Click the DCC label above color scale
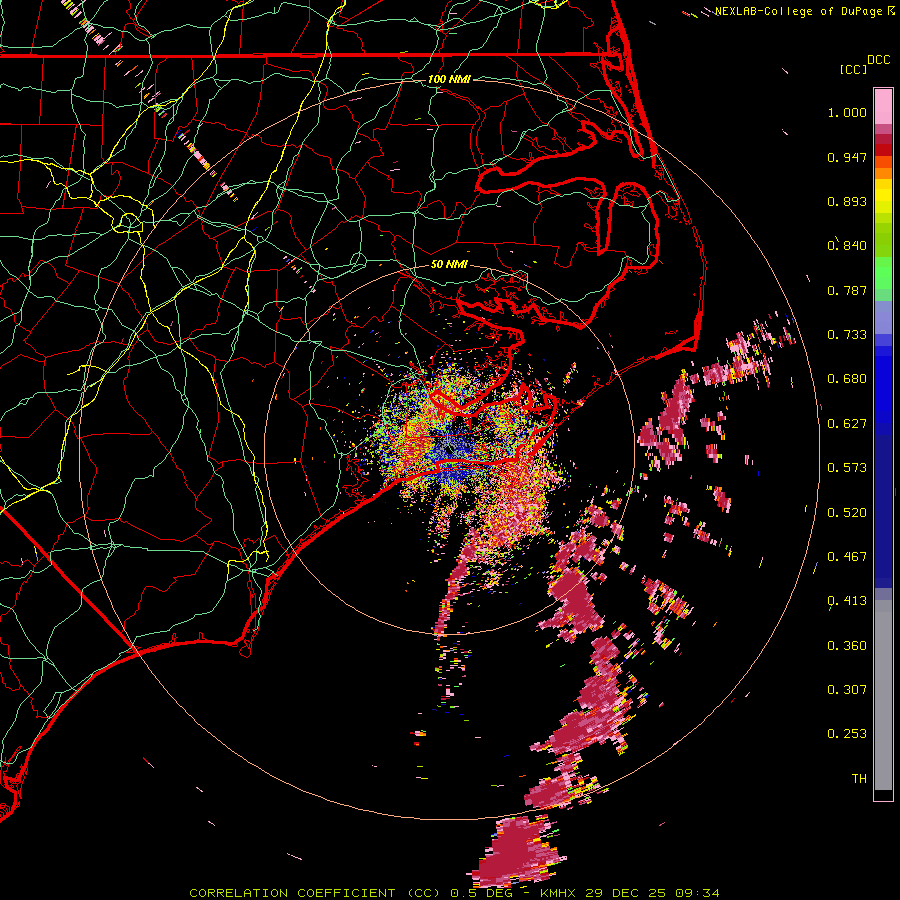900x900 pixels. (878, 60)
